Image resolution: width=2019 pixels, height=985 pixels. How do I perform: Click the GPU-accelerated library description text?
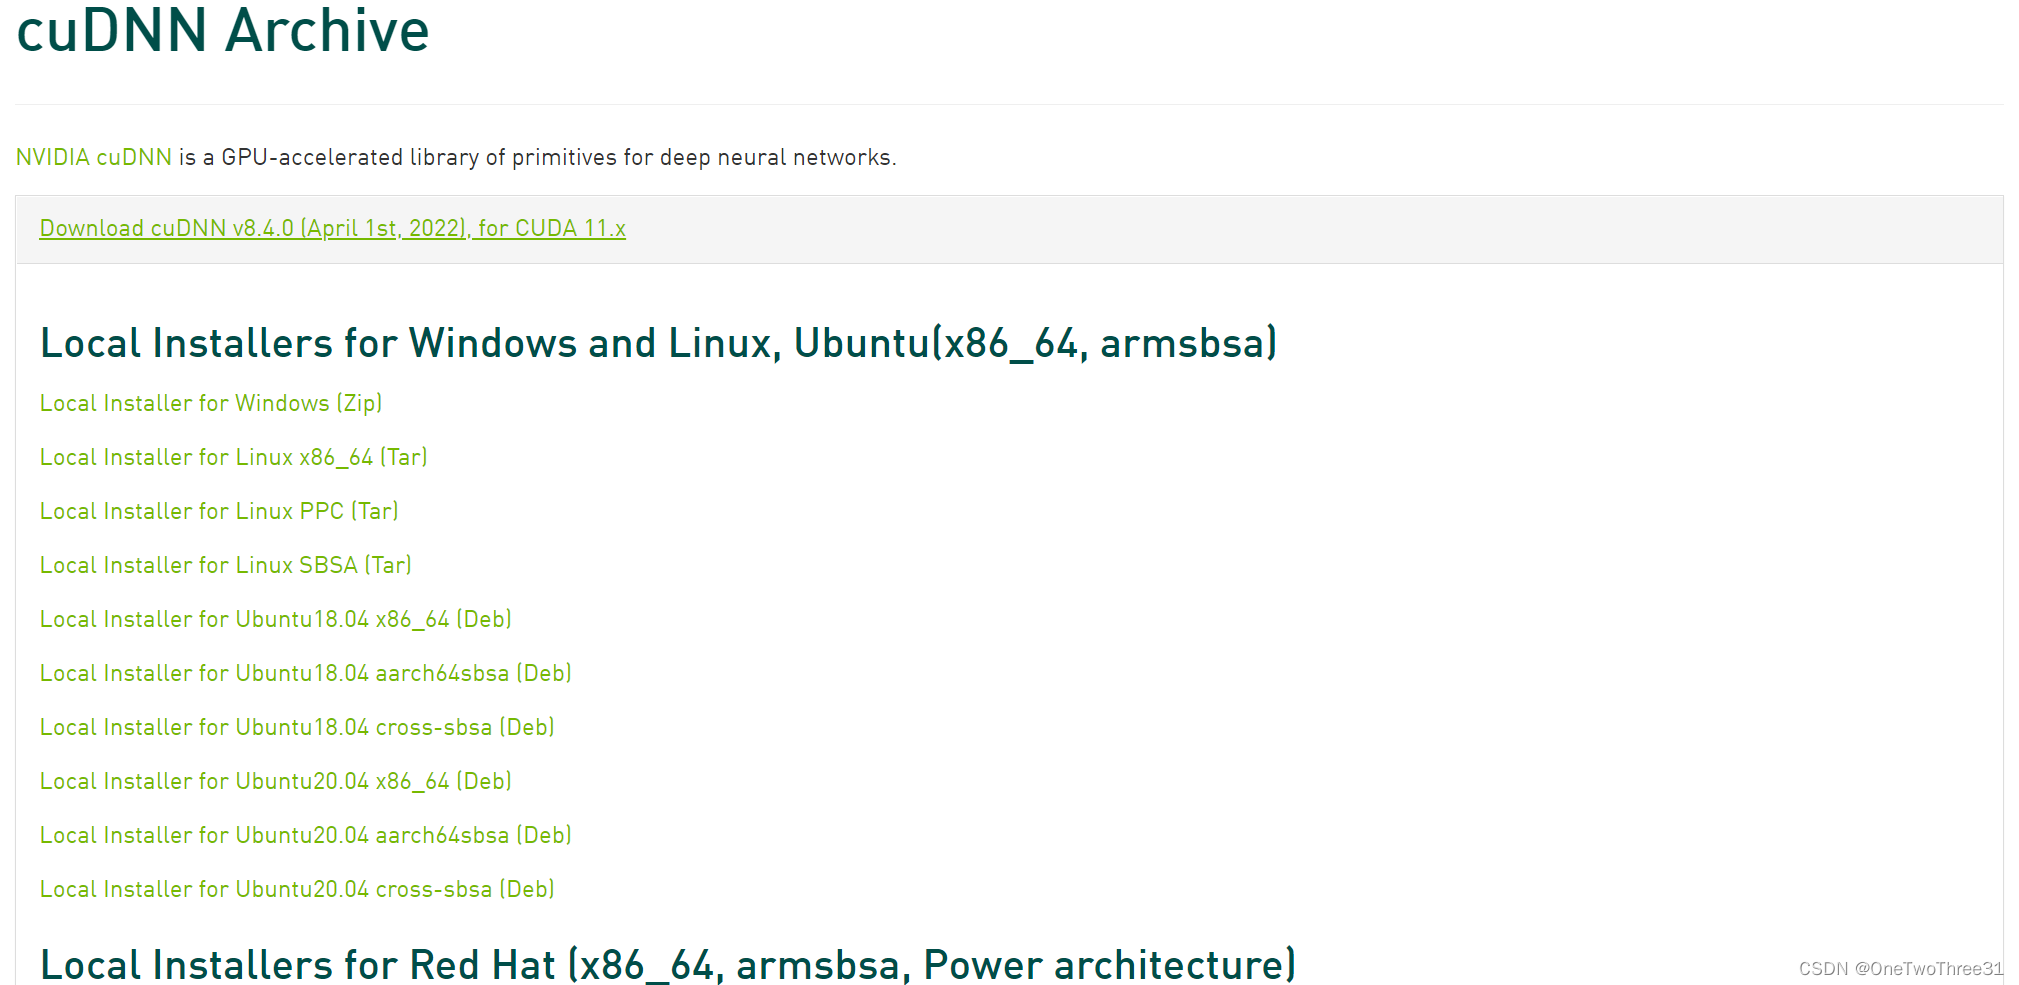tap(538, 157)
